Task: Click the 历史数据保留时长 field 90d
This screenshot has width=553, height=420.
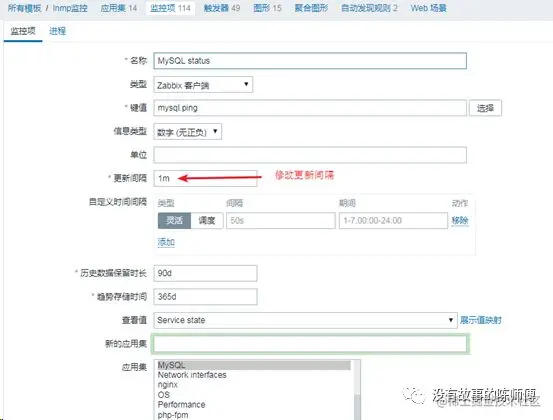Action: point(205,273)
